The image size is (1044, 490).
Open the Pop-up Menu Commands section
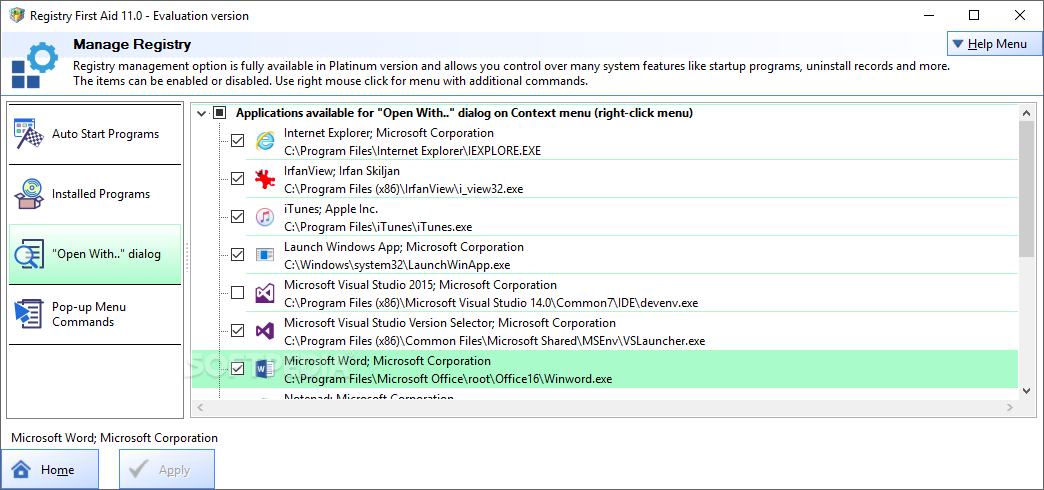click(x=95, y=314)
